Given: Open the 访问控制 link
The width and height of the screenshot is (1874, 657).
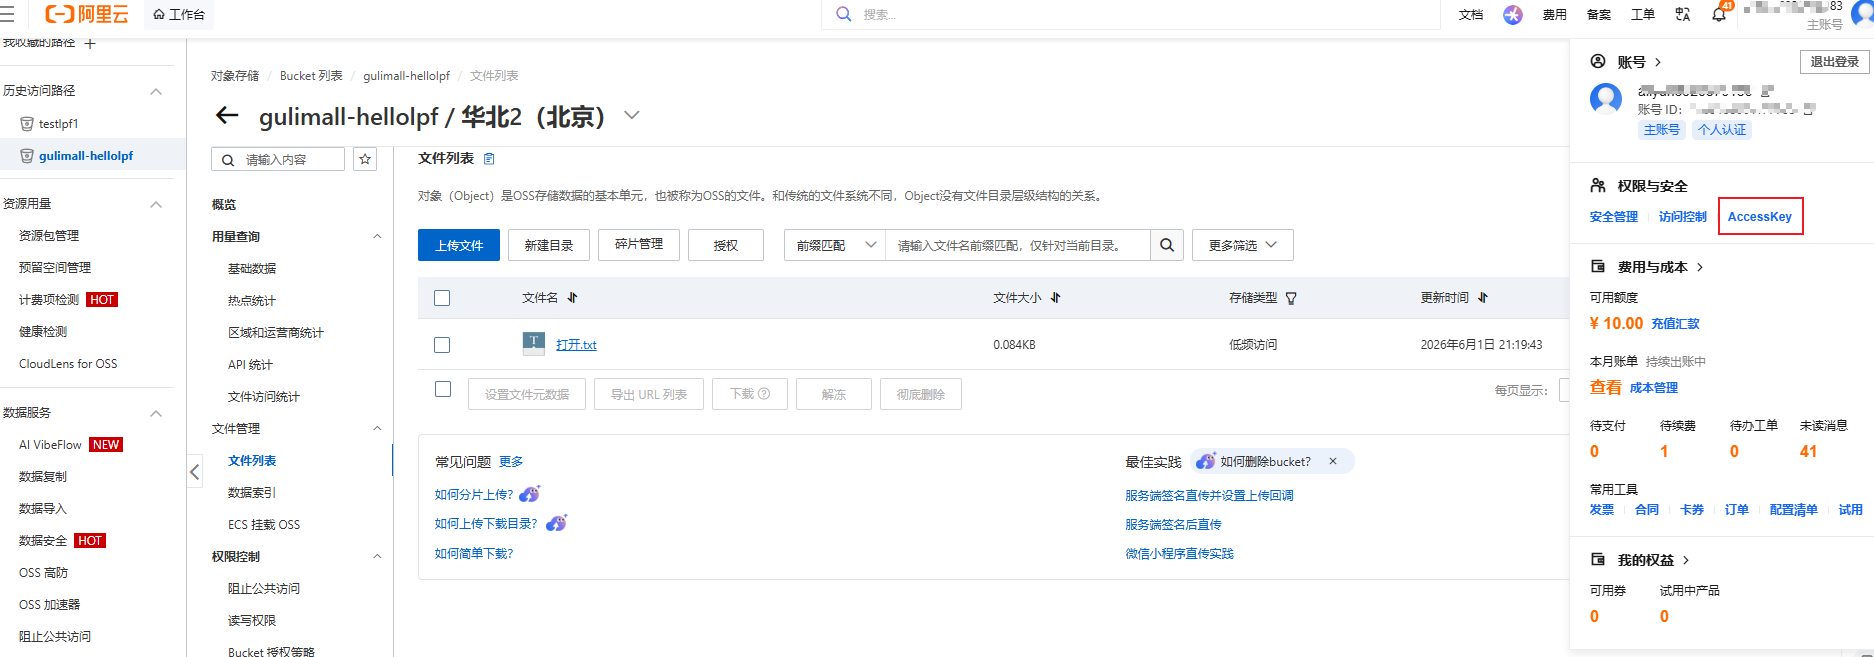Looking at the screenshot, I should click(x=1683, y=217).
